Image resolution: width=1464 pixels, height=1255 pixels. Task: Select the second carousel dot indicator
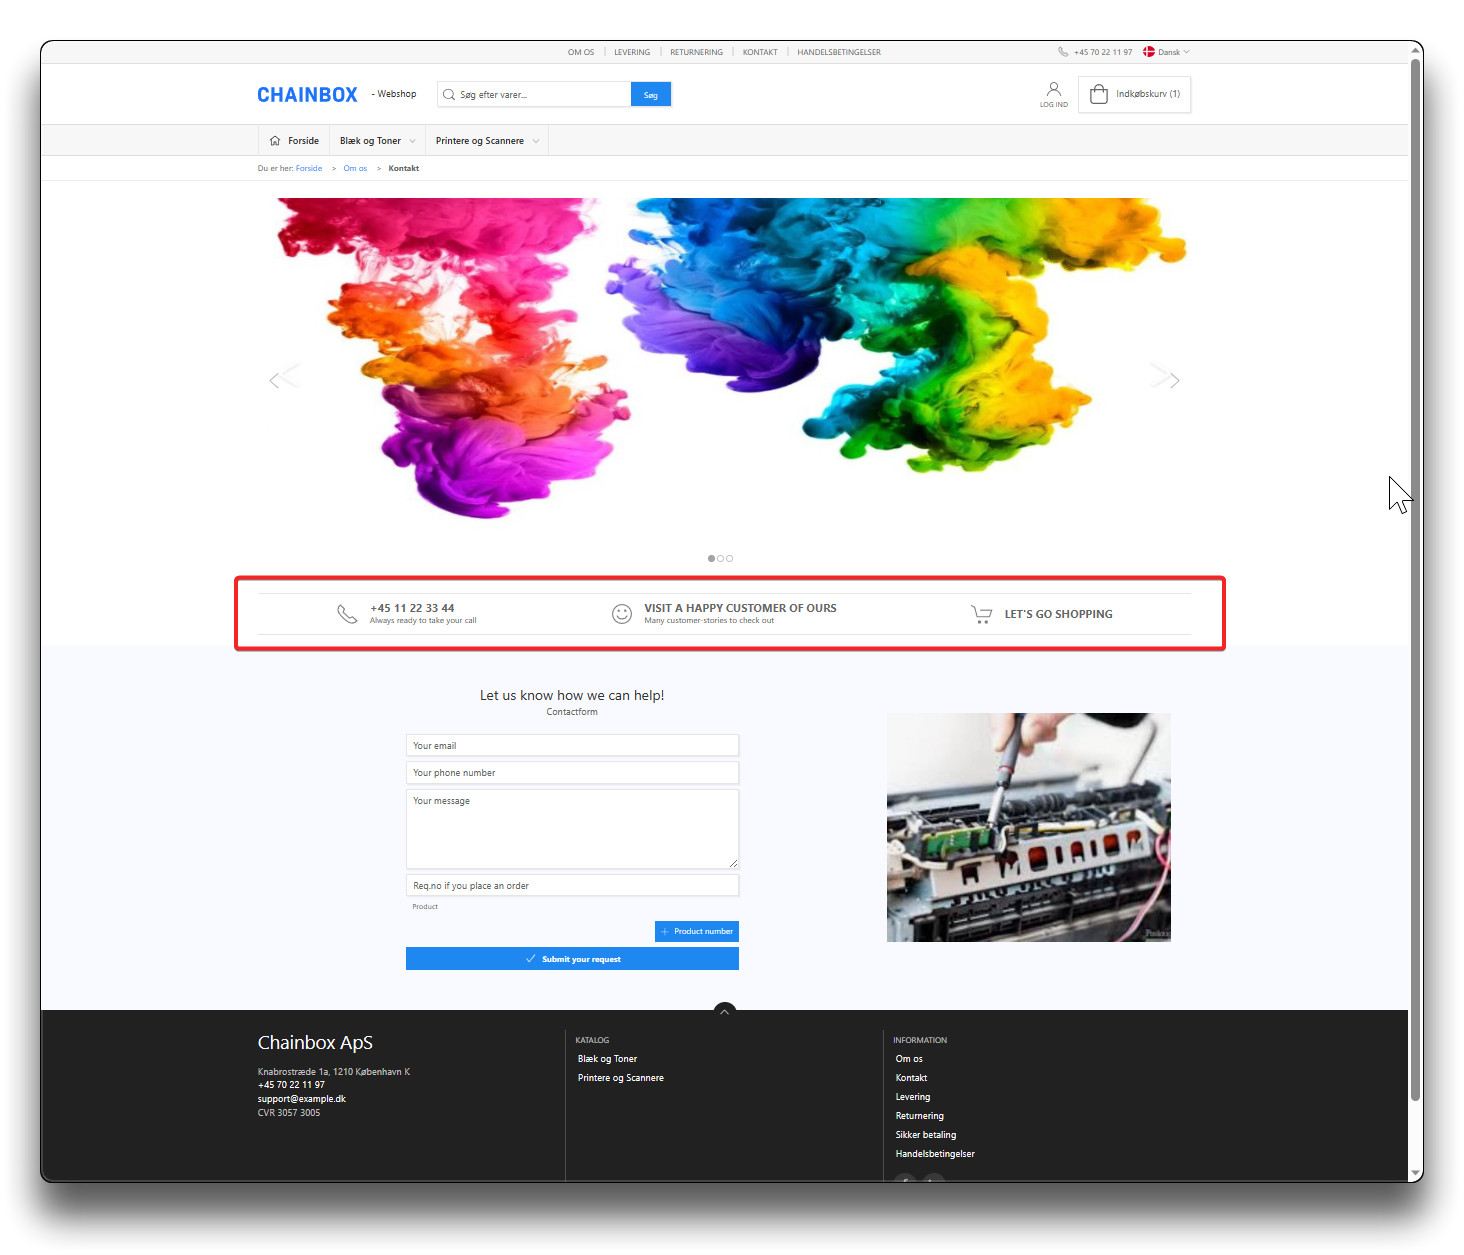[720, 559]
